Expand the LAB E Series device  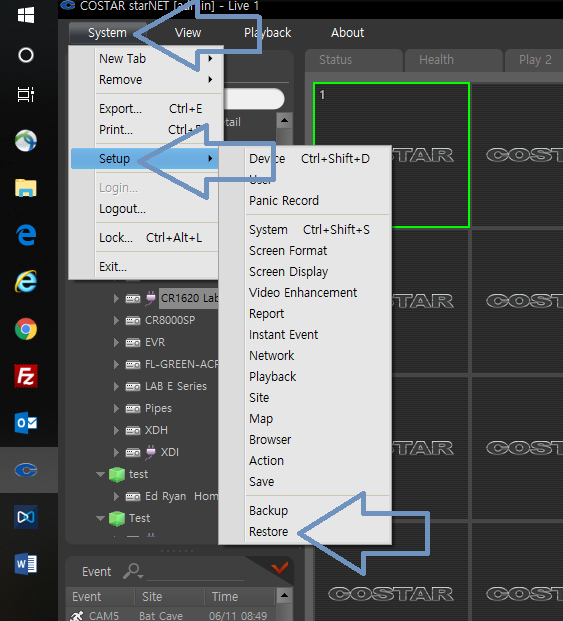tap(116, 387)
